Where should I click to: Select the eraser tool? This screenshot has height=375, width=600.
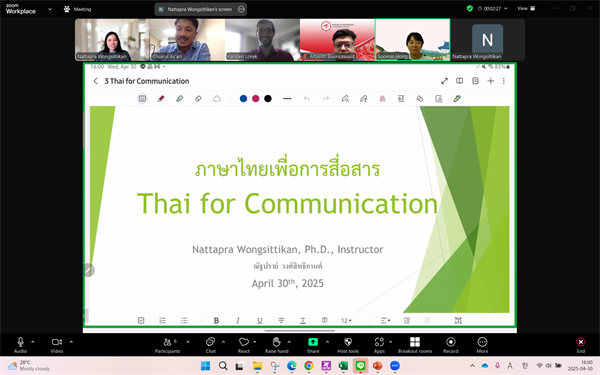pyautogui.click(x=198, y=99)
